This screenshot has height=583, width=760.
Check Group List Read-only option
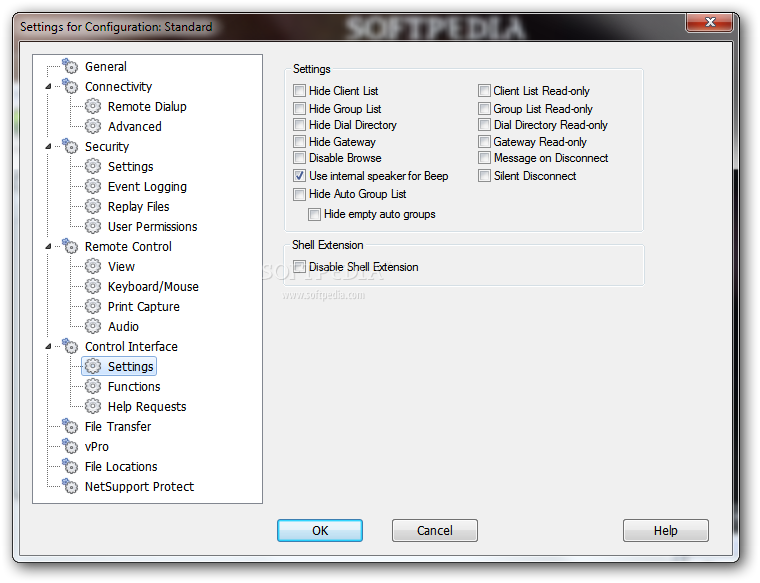tap(484, 108)
